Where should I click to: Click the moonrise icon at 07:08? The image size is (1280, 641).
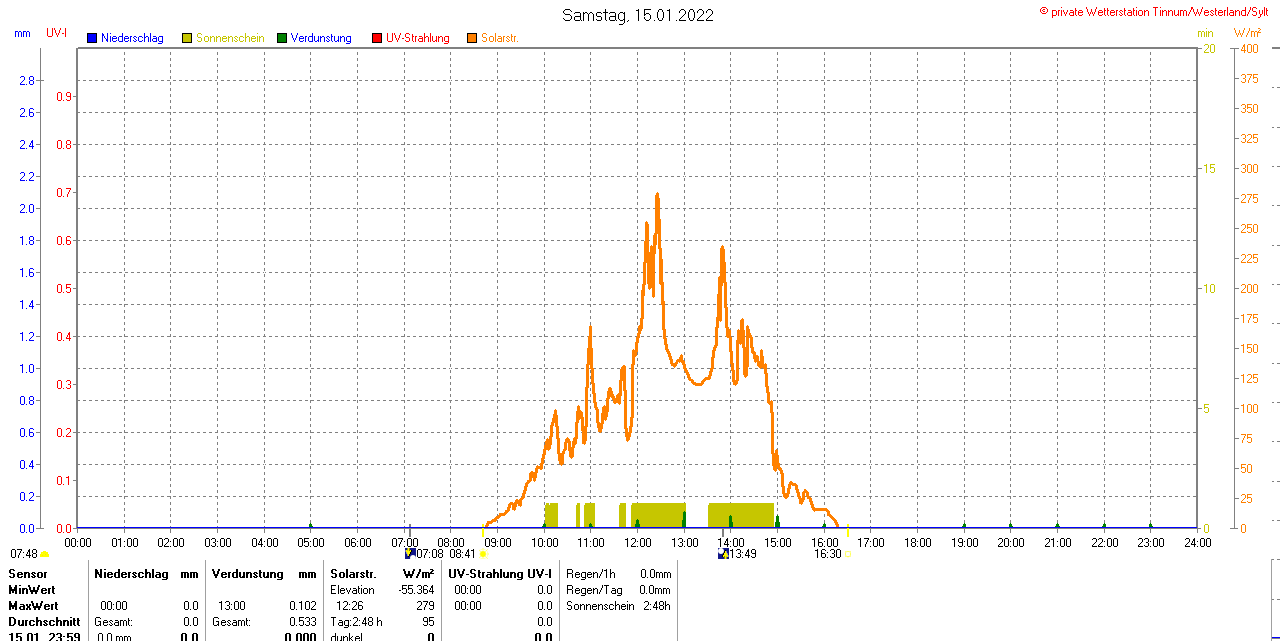pyautogui.click(x=410, y=553)
